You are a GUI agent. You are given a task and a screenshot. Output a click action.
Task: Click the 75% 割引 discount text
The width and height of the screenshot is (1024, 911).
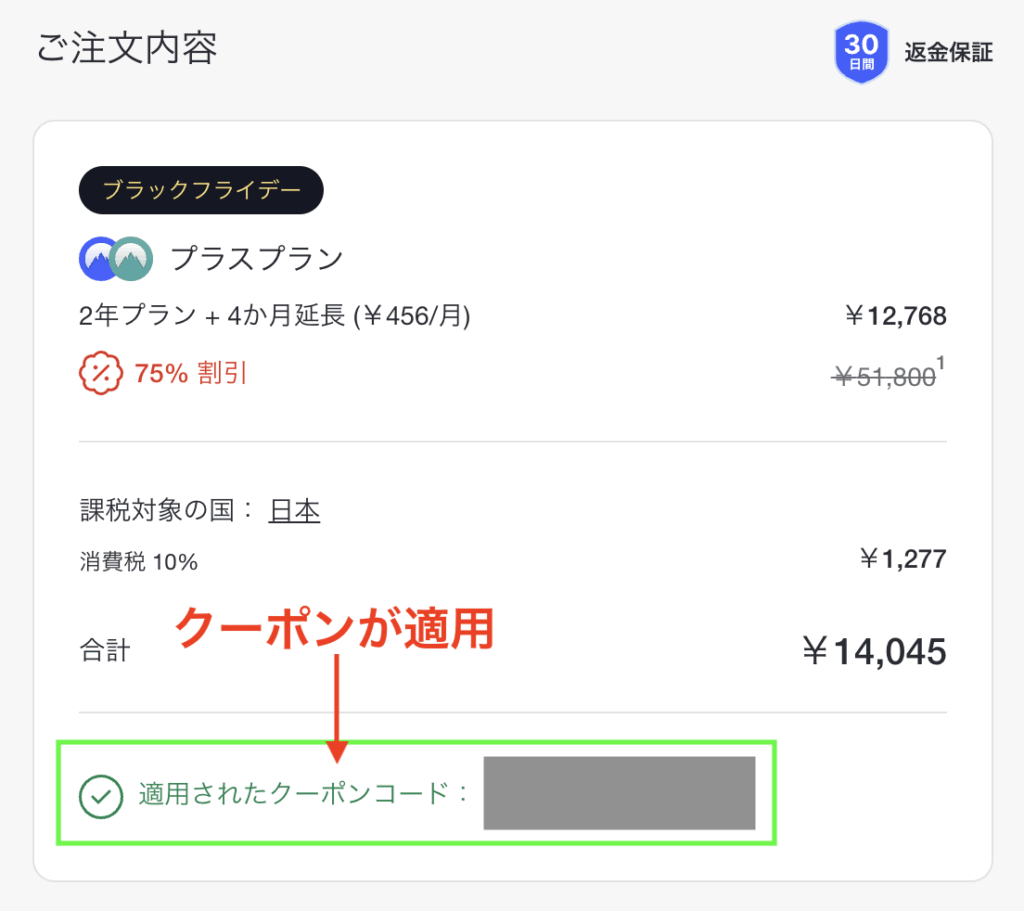(x=191, y=374)
